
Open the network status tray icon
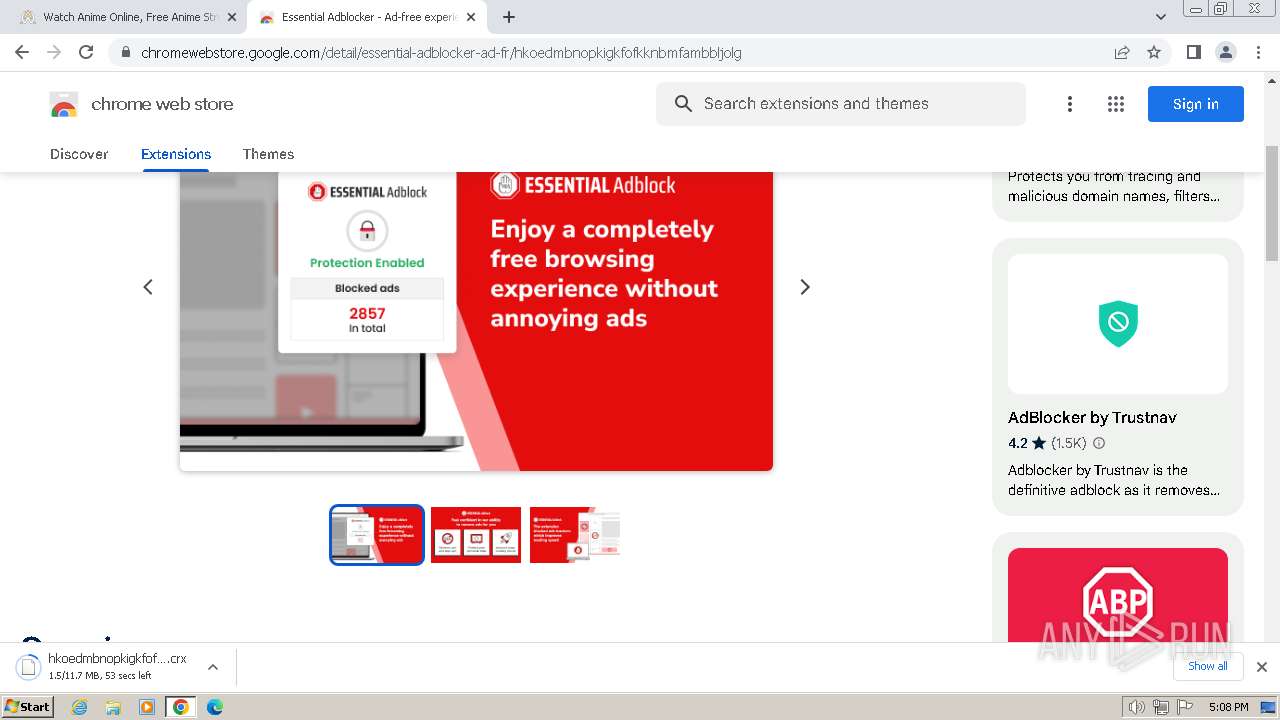pyautogui.click(x=1161, y=707)
